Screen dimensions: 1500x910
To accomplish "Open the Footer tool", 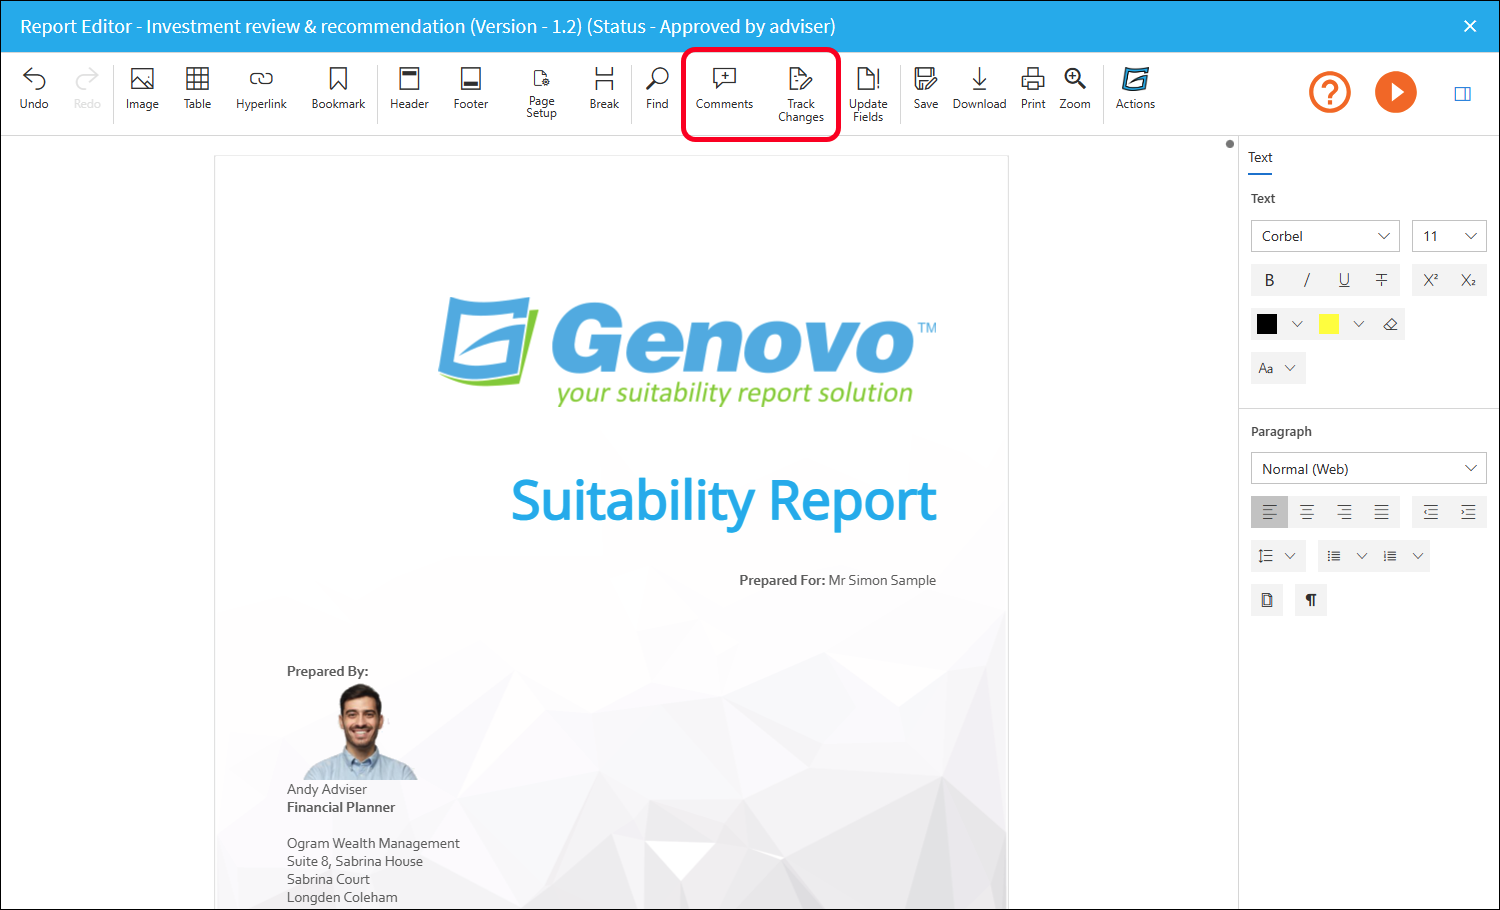I will pyautogui.click(x=470, y=89).
